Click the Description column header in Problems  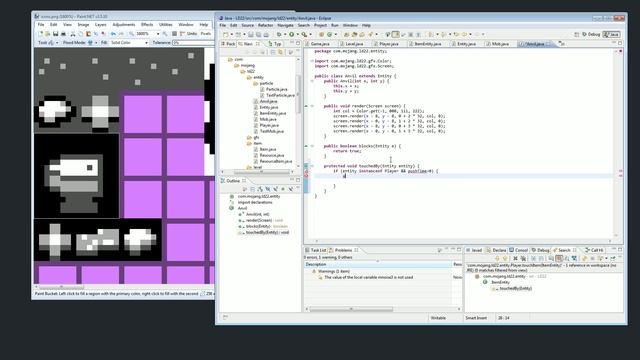tap(378, 264)
